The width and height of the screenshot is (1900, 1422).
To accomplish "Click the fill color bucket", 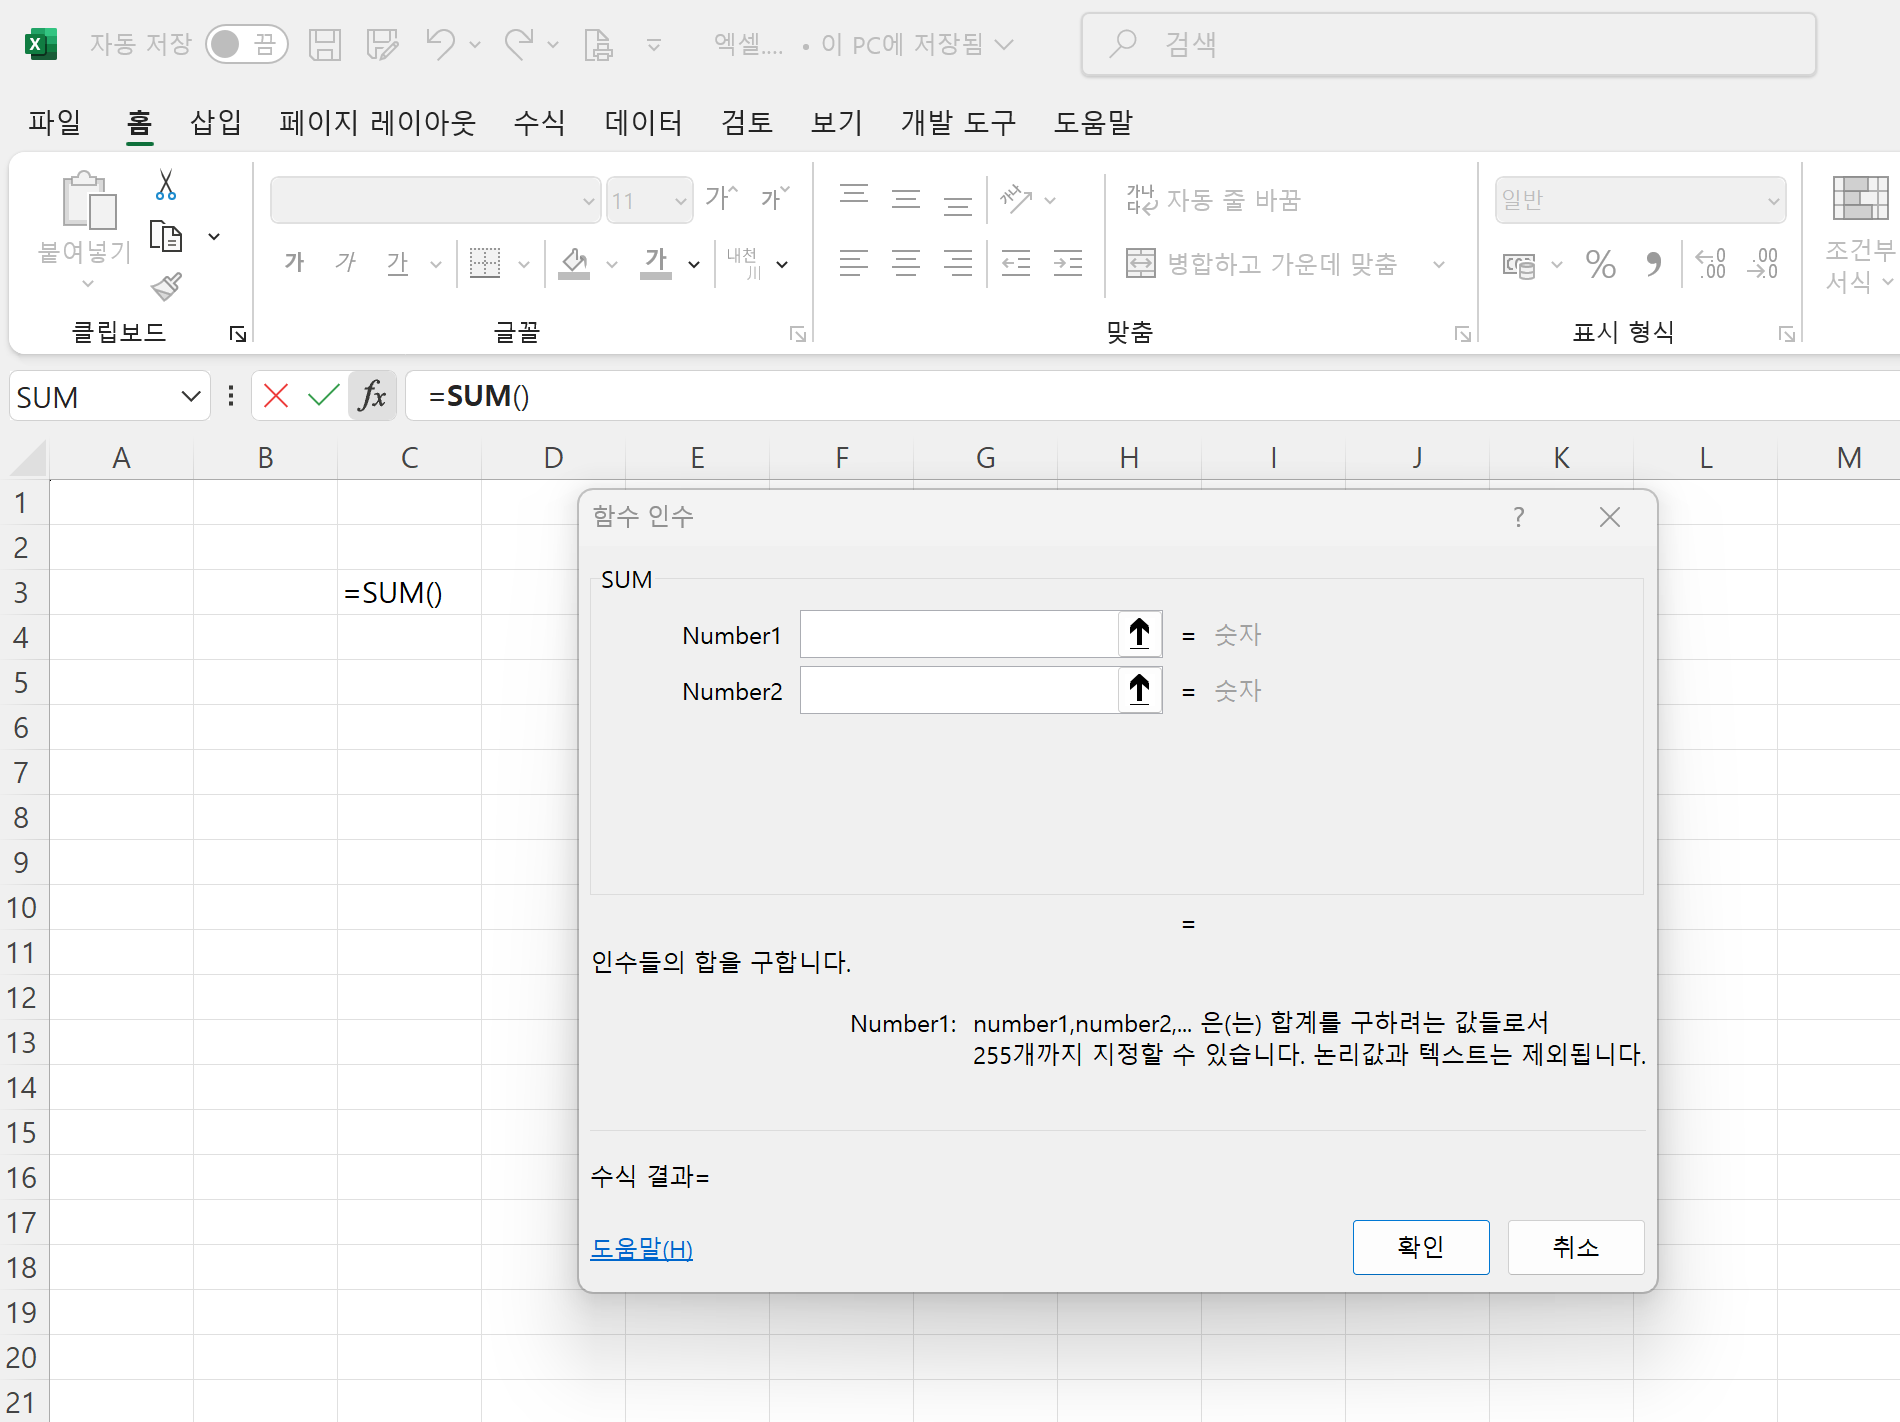I will [574, 263].
